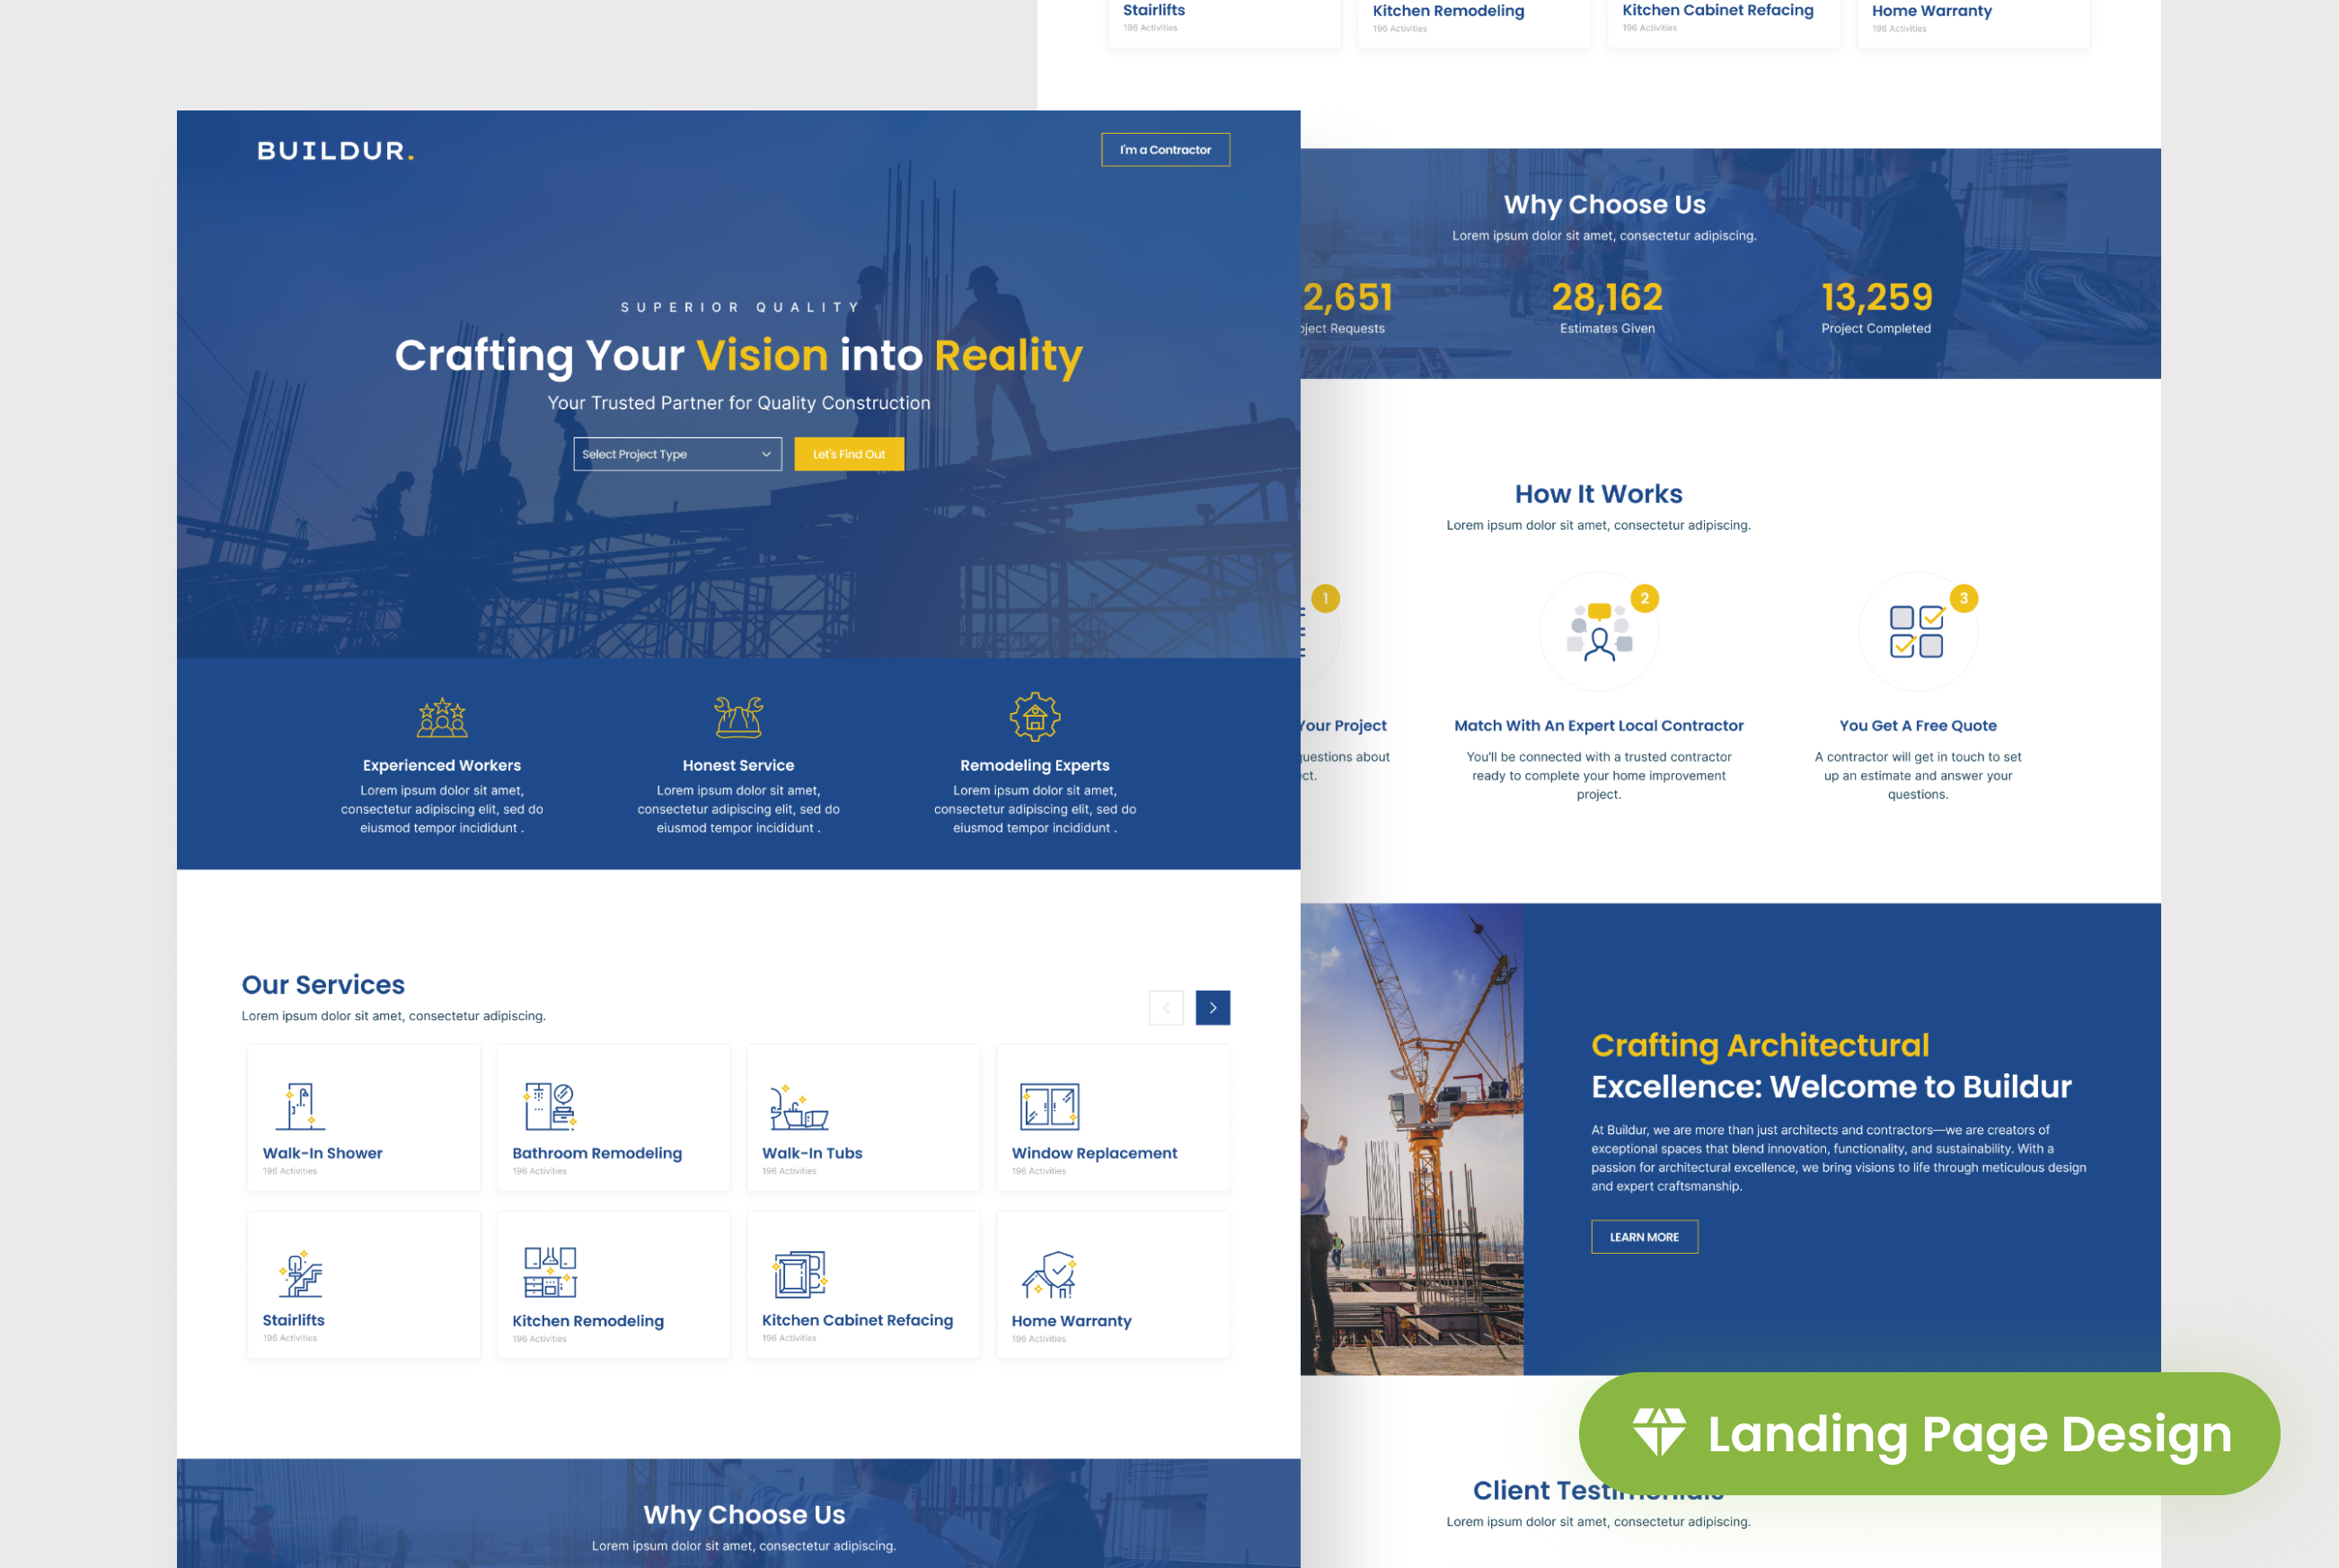Click the Why Choose Us heading on back page

(x=1604, y=205)
